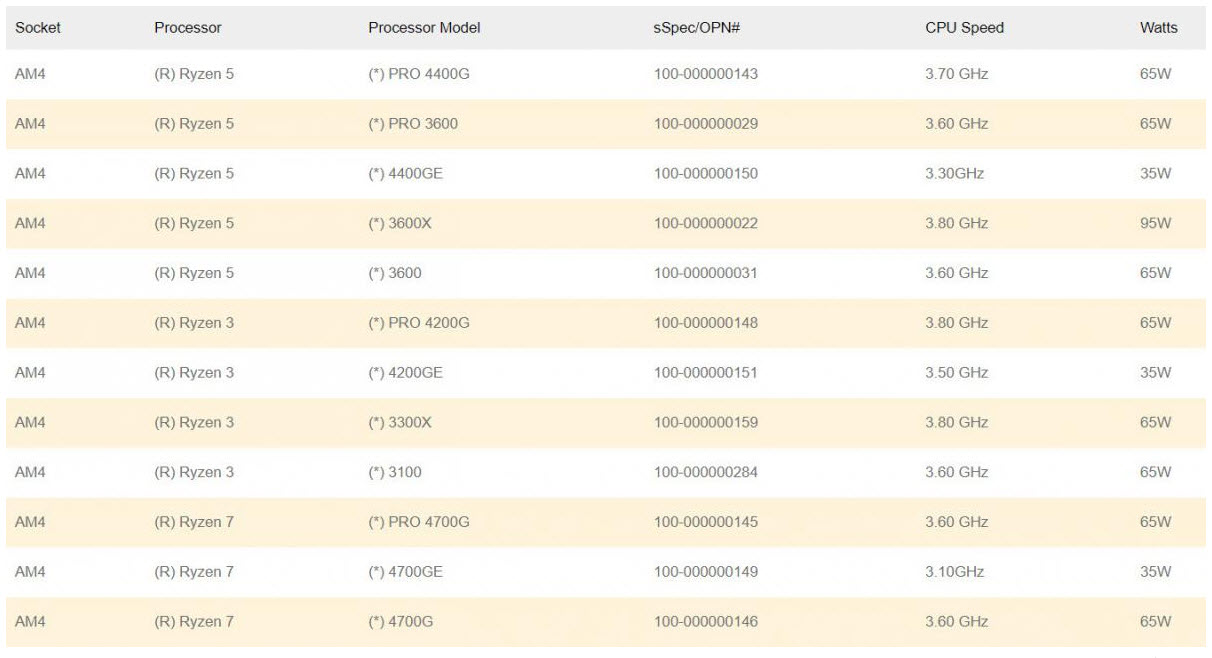Image resolution: width=1212 pixels, height=658 pixels.
Task: Select the (*) 4700G model cell
Action: click(400, 621)
